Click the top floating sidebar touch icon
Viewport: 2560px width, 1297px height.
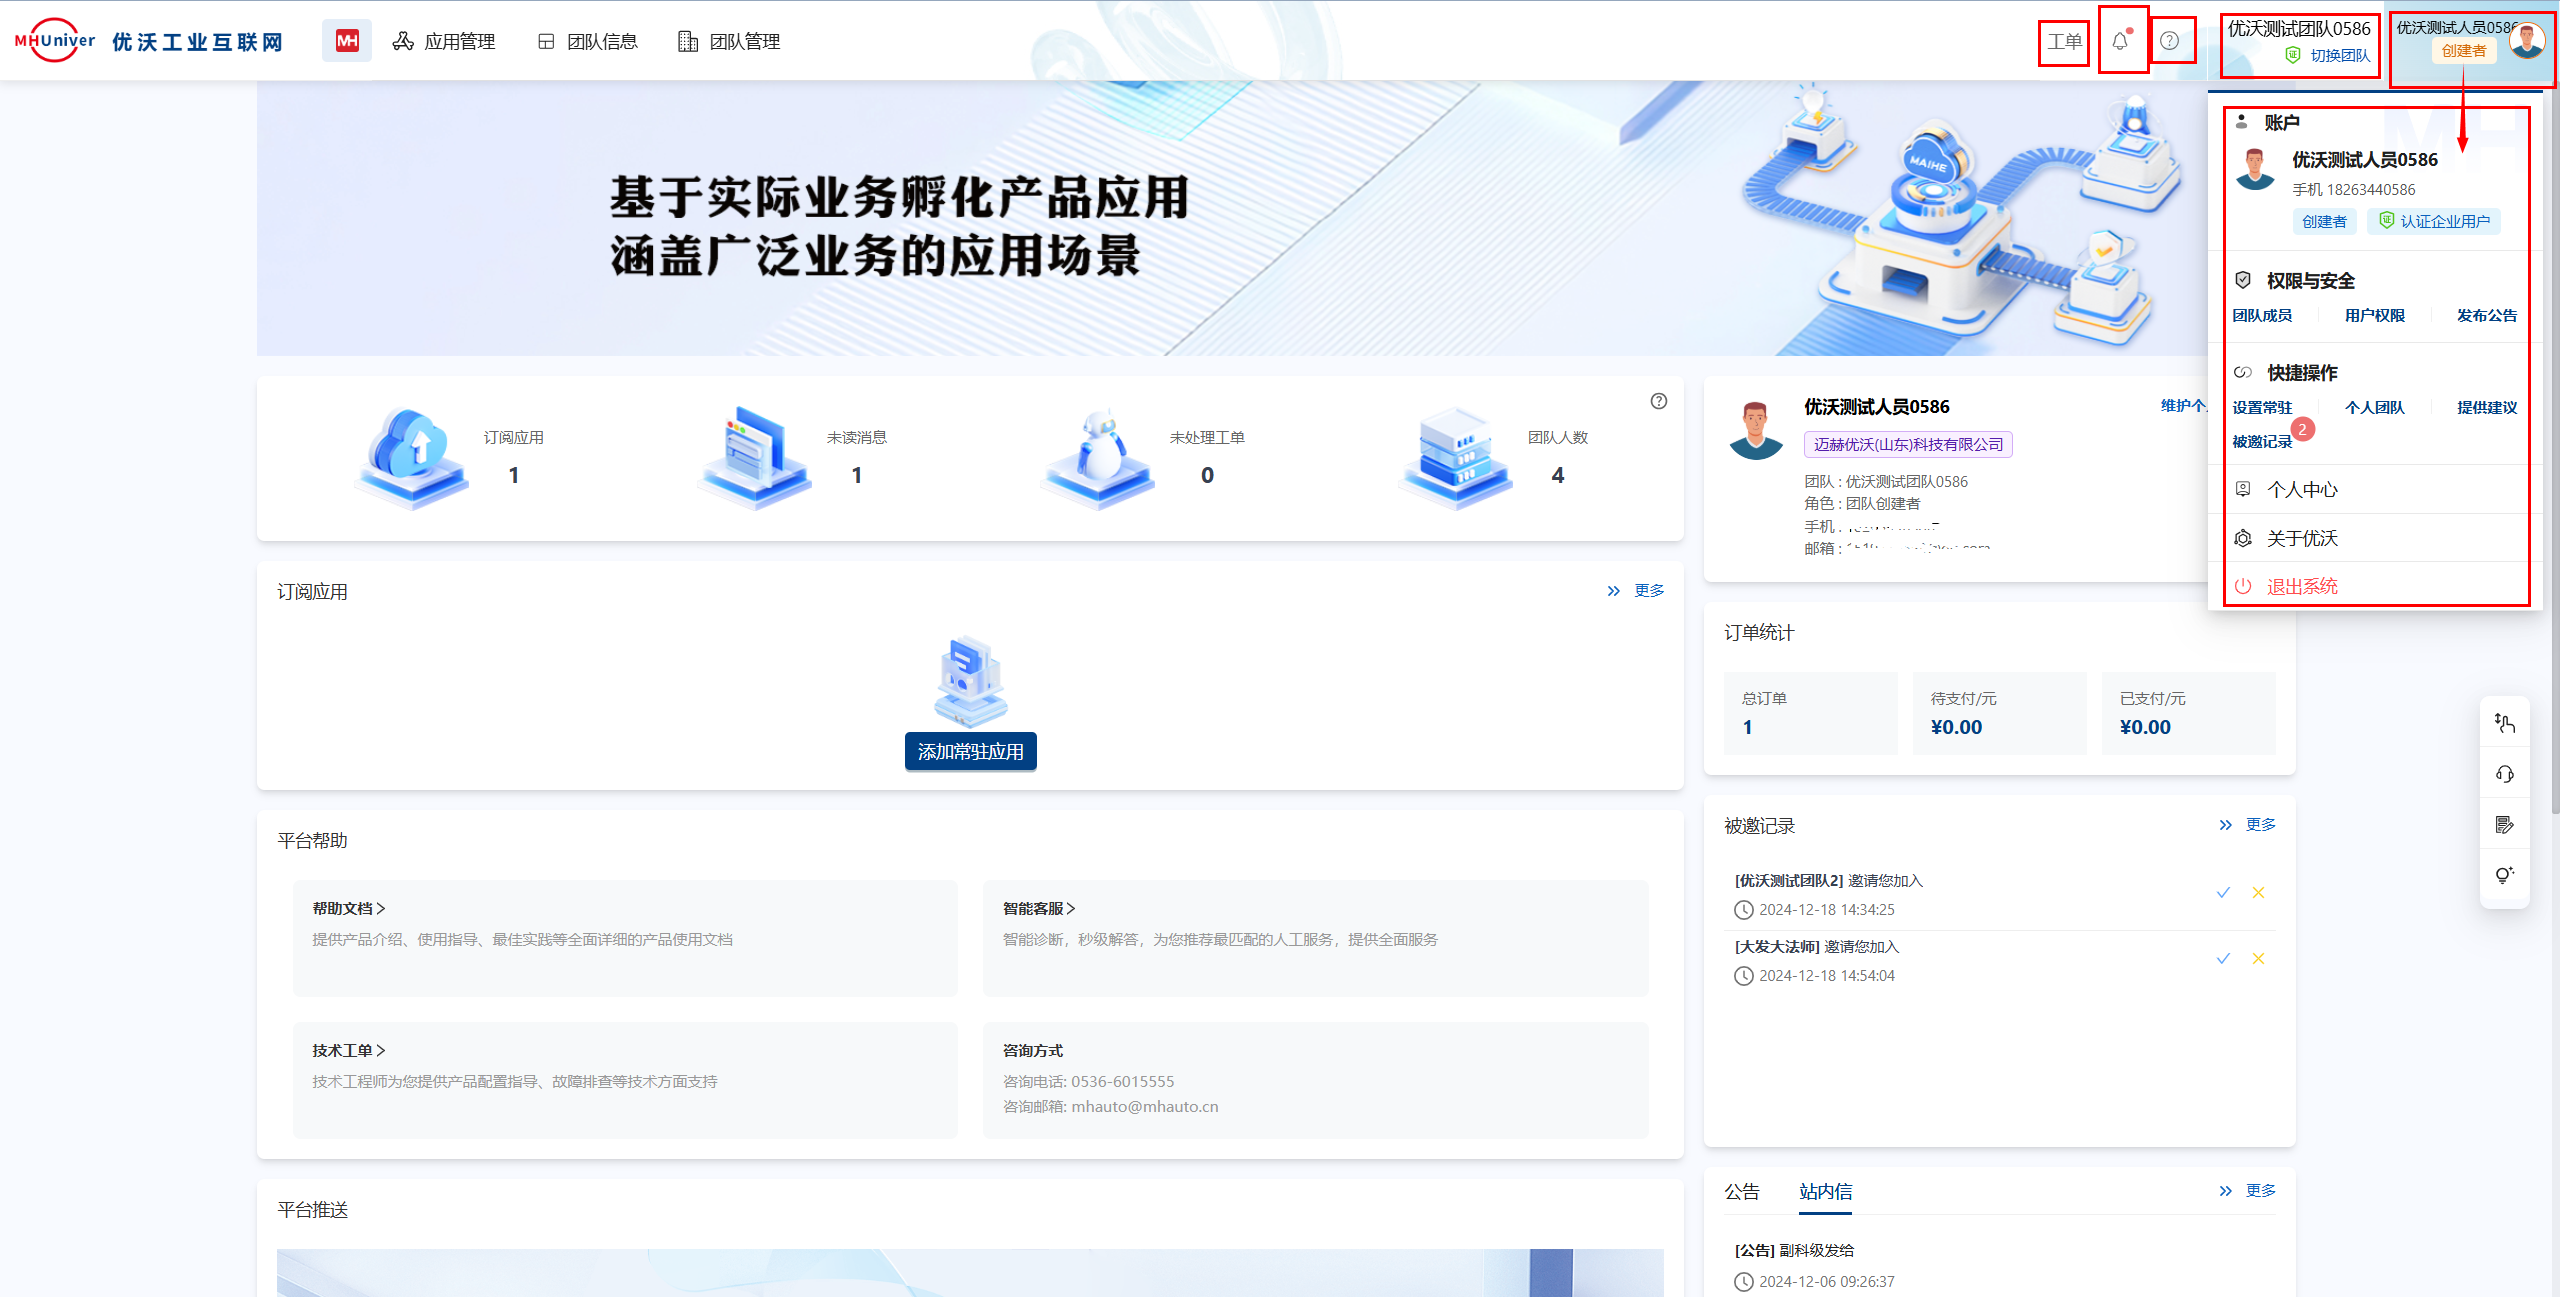click(2504, 723)
